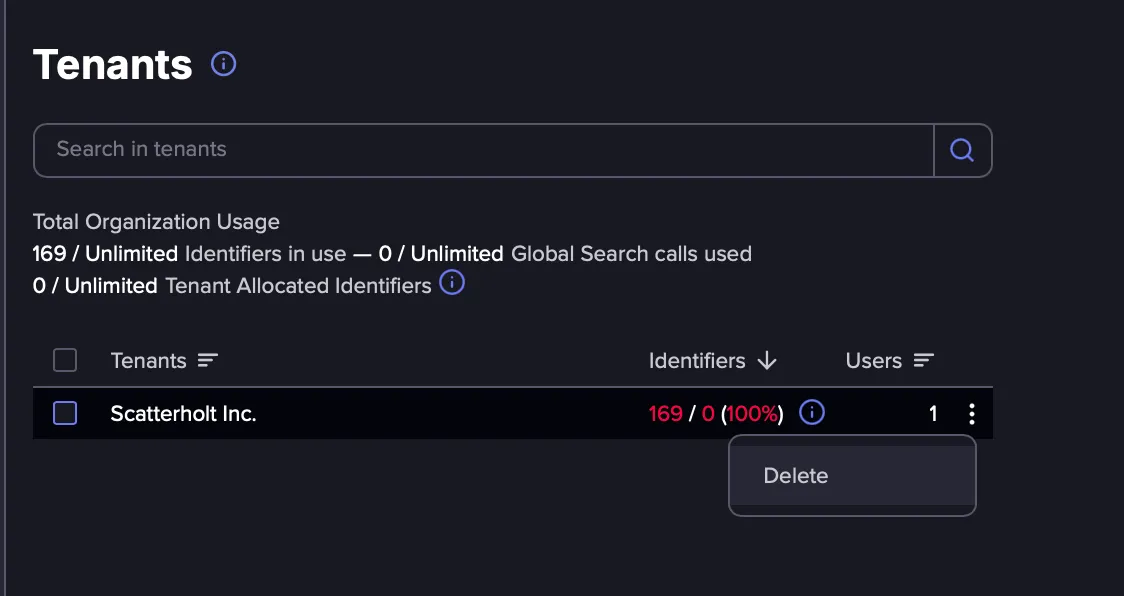Click the down arrow next to Identifiers header
This screenshot has height=596, width=1124.
coord(767,360)
